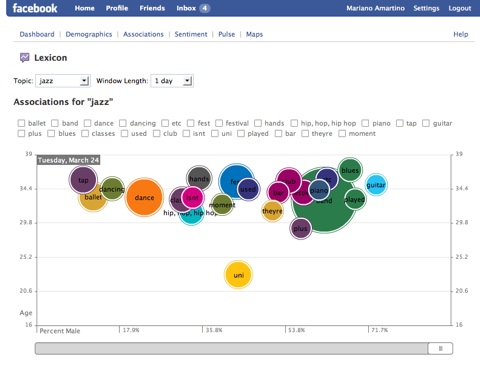Open Friends in the top bar
Viewport: 480px width, 365px height.
152,8
